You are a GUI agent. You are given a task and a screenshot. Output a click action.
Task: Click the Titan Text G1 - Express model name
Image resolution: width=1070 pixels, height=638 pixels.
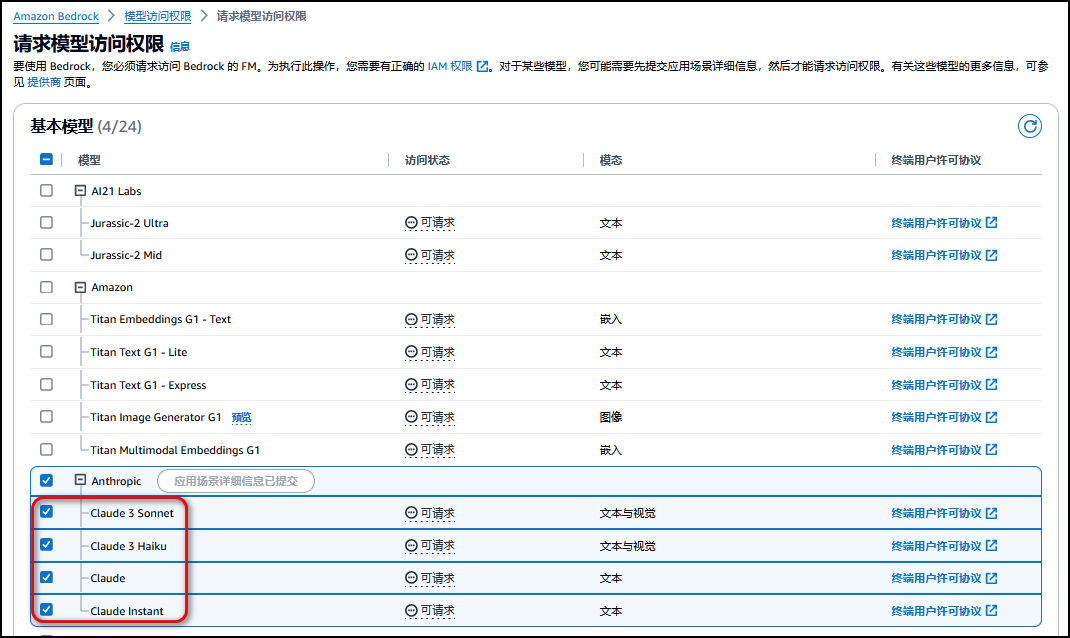pyautogui.click(x=148, y=385)
